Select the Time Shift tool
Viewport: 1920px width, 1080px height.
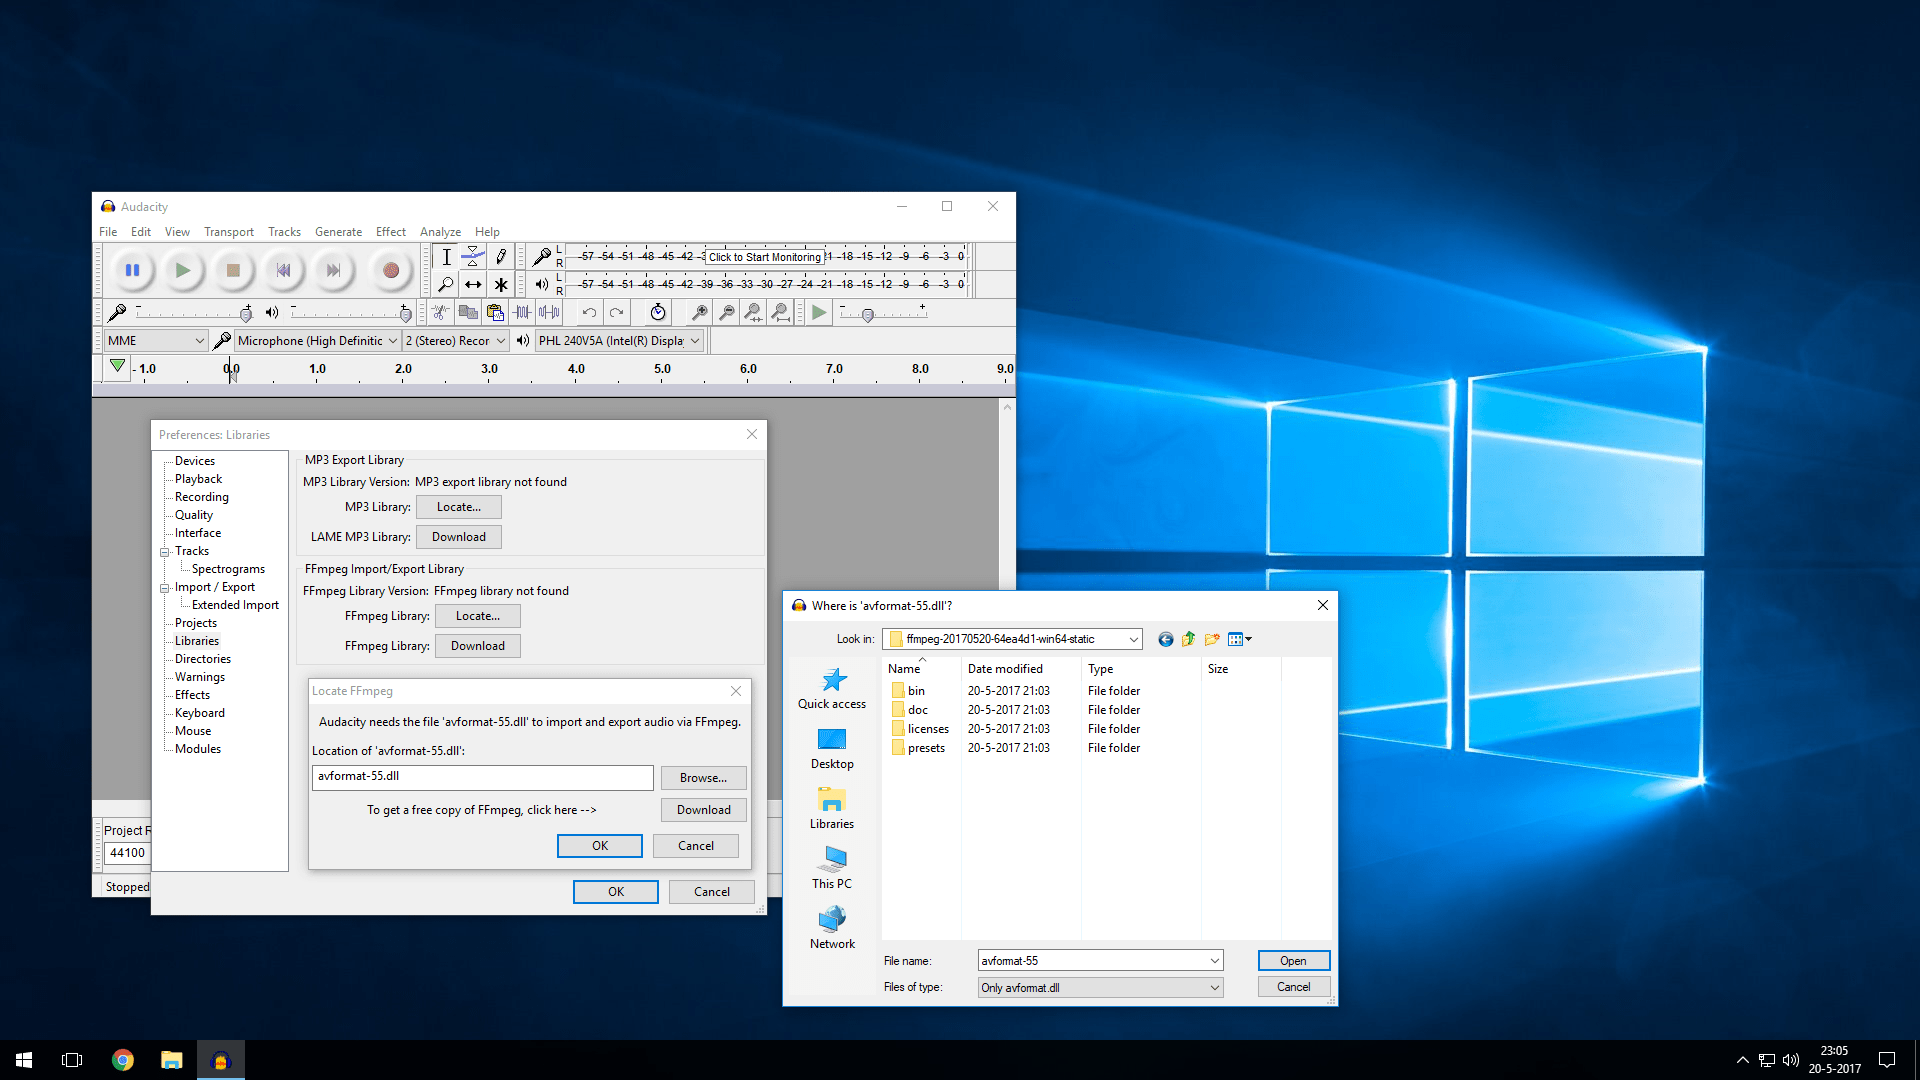coord(473,285)
